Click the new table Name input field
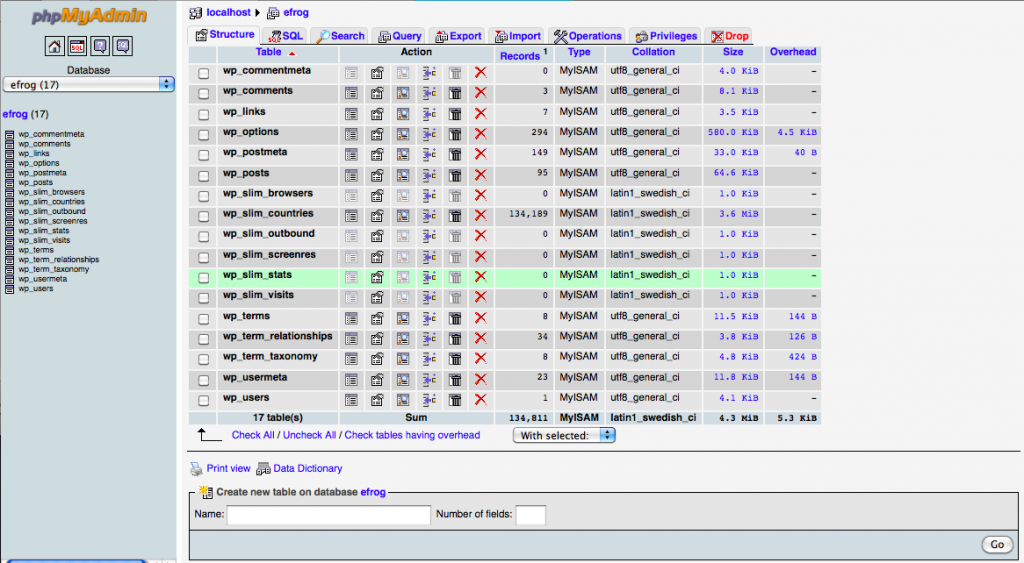 pos(328,515)
